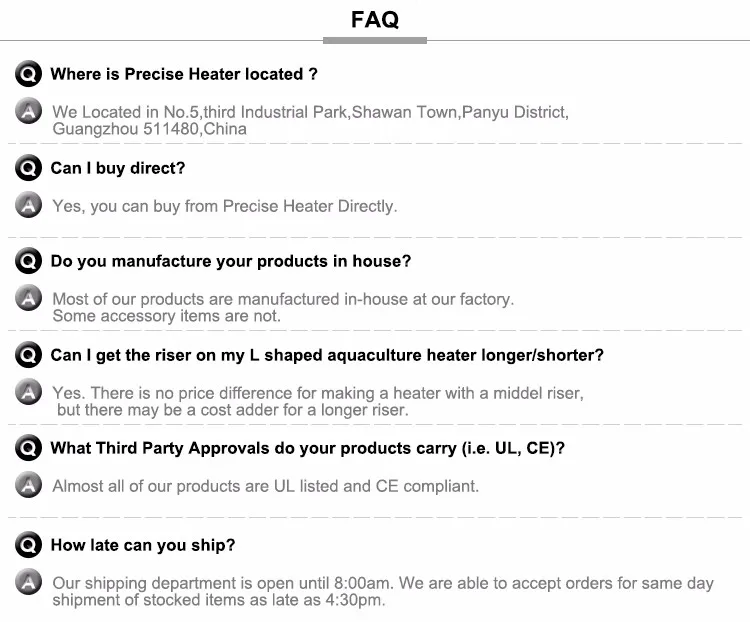Click the Q icon beside location question
The width and height of the screenshot is (750, 622).
[28, 74]
